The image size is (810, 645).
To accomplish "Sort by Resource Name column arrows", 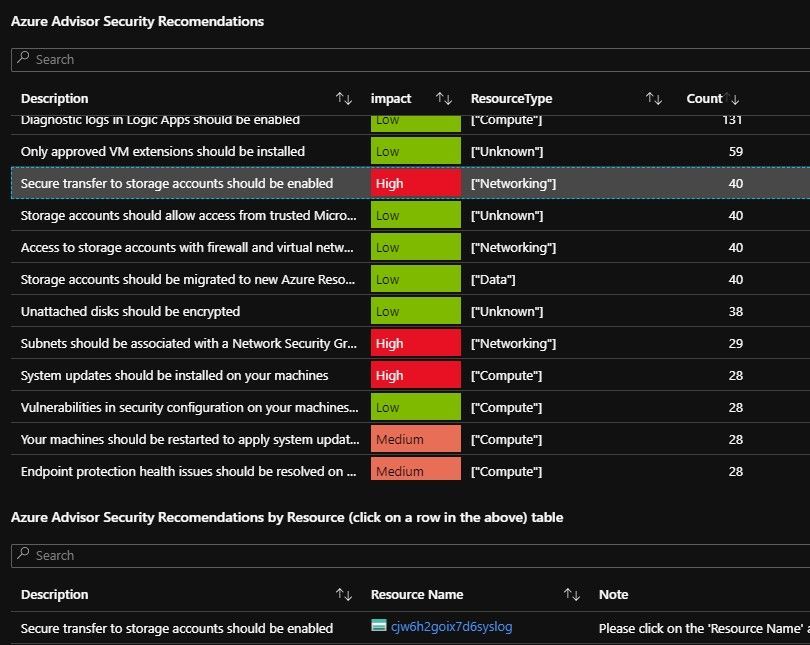I will [572, 594].
